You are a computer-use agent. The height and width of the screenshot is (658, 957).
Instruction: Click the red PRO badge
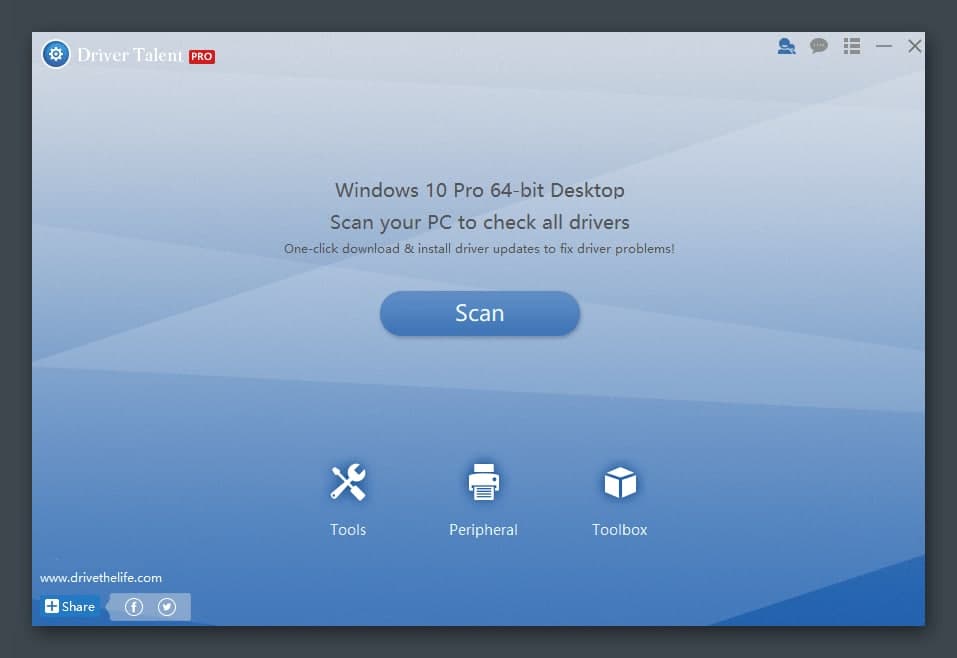201,56
